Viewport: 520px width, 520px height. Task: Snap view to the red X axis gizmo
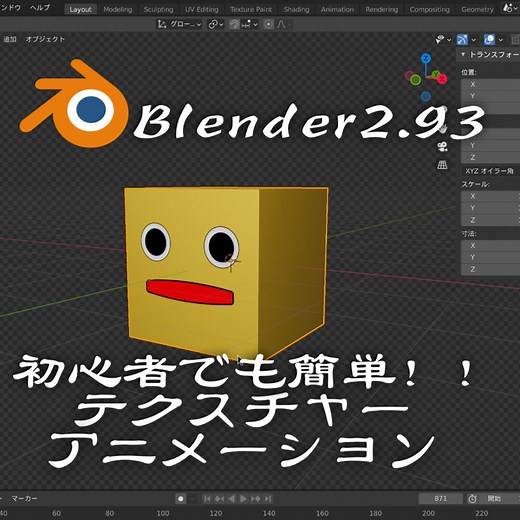(x=442, y=79)
